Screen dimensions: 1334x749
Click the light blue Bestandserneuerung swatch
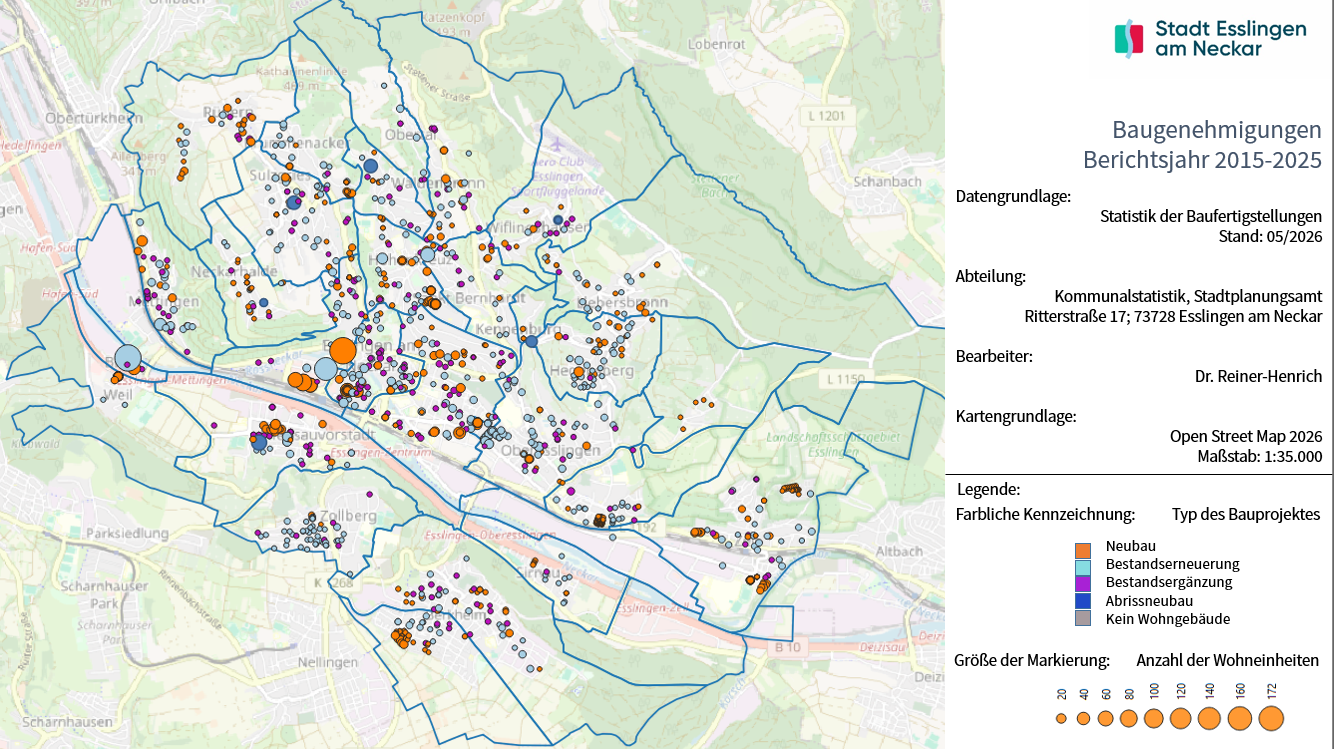pyautogui.click(x=1082, y=566)
